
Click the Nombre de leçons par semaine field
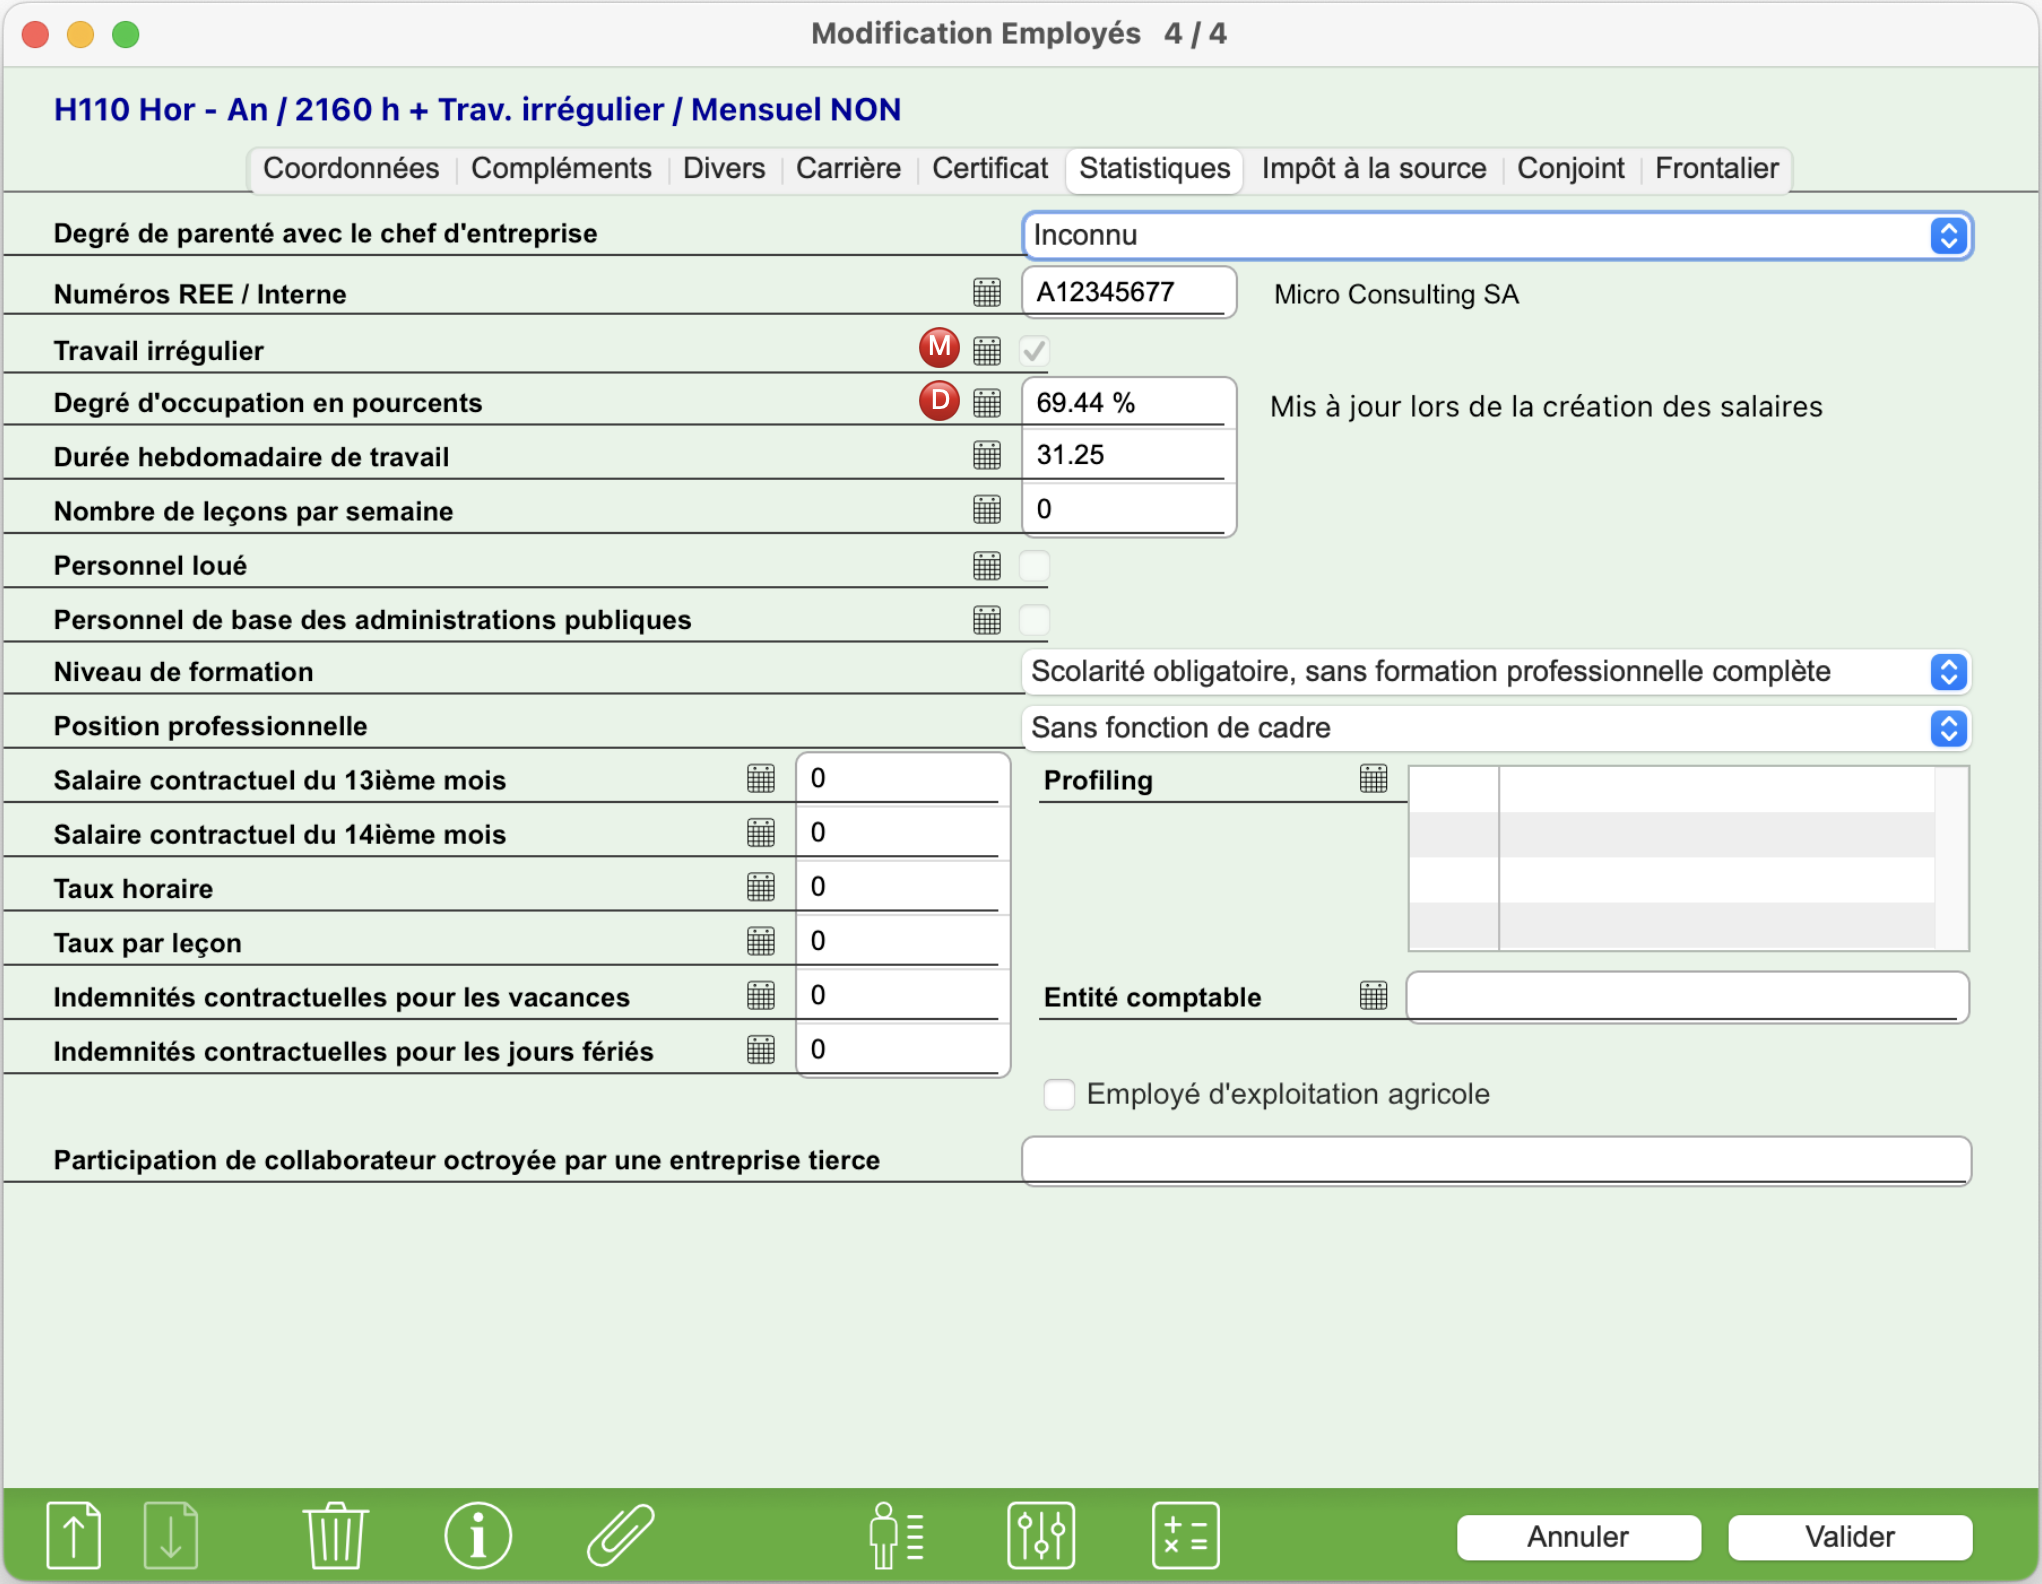click(1129, 509)
